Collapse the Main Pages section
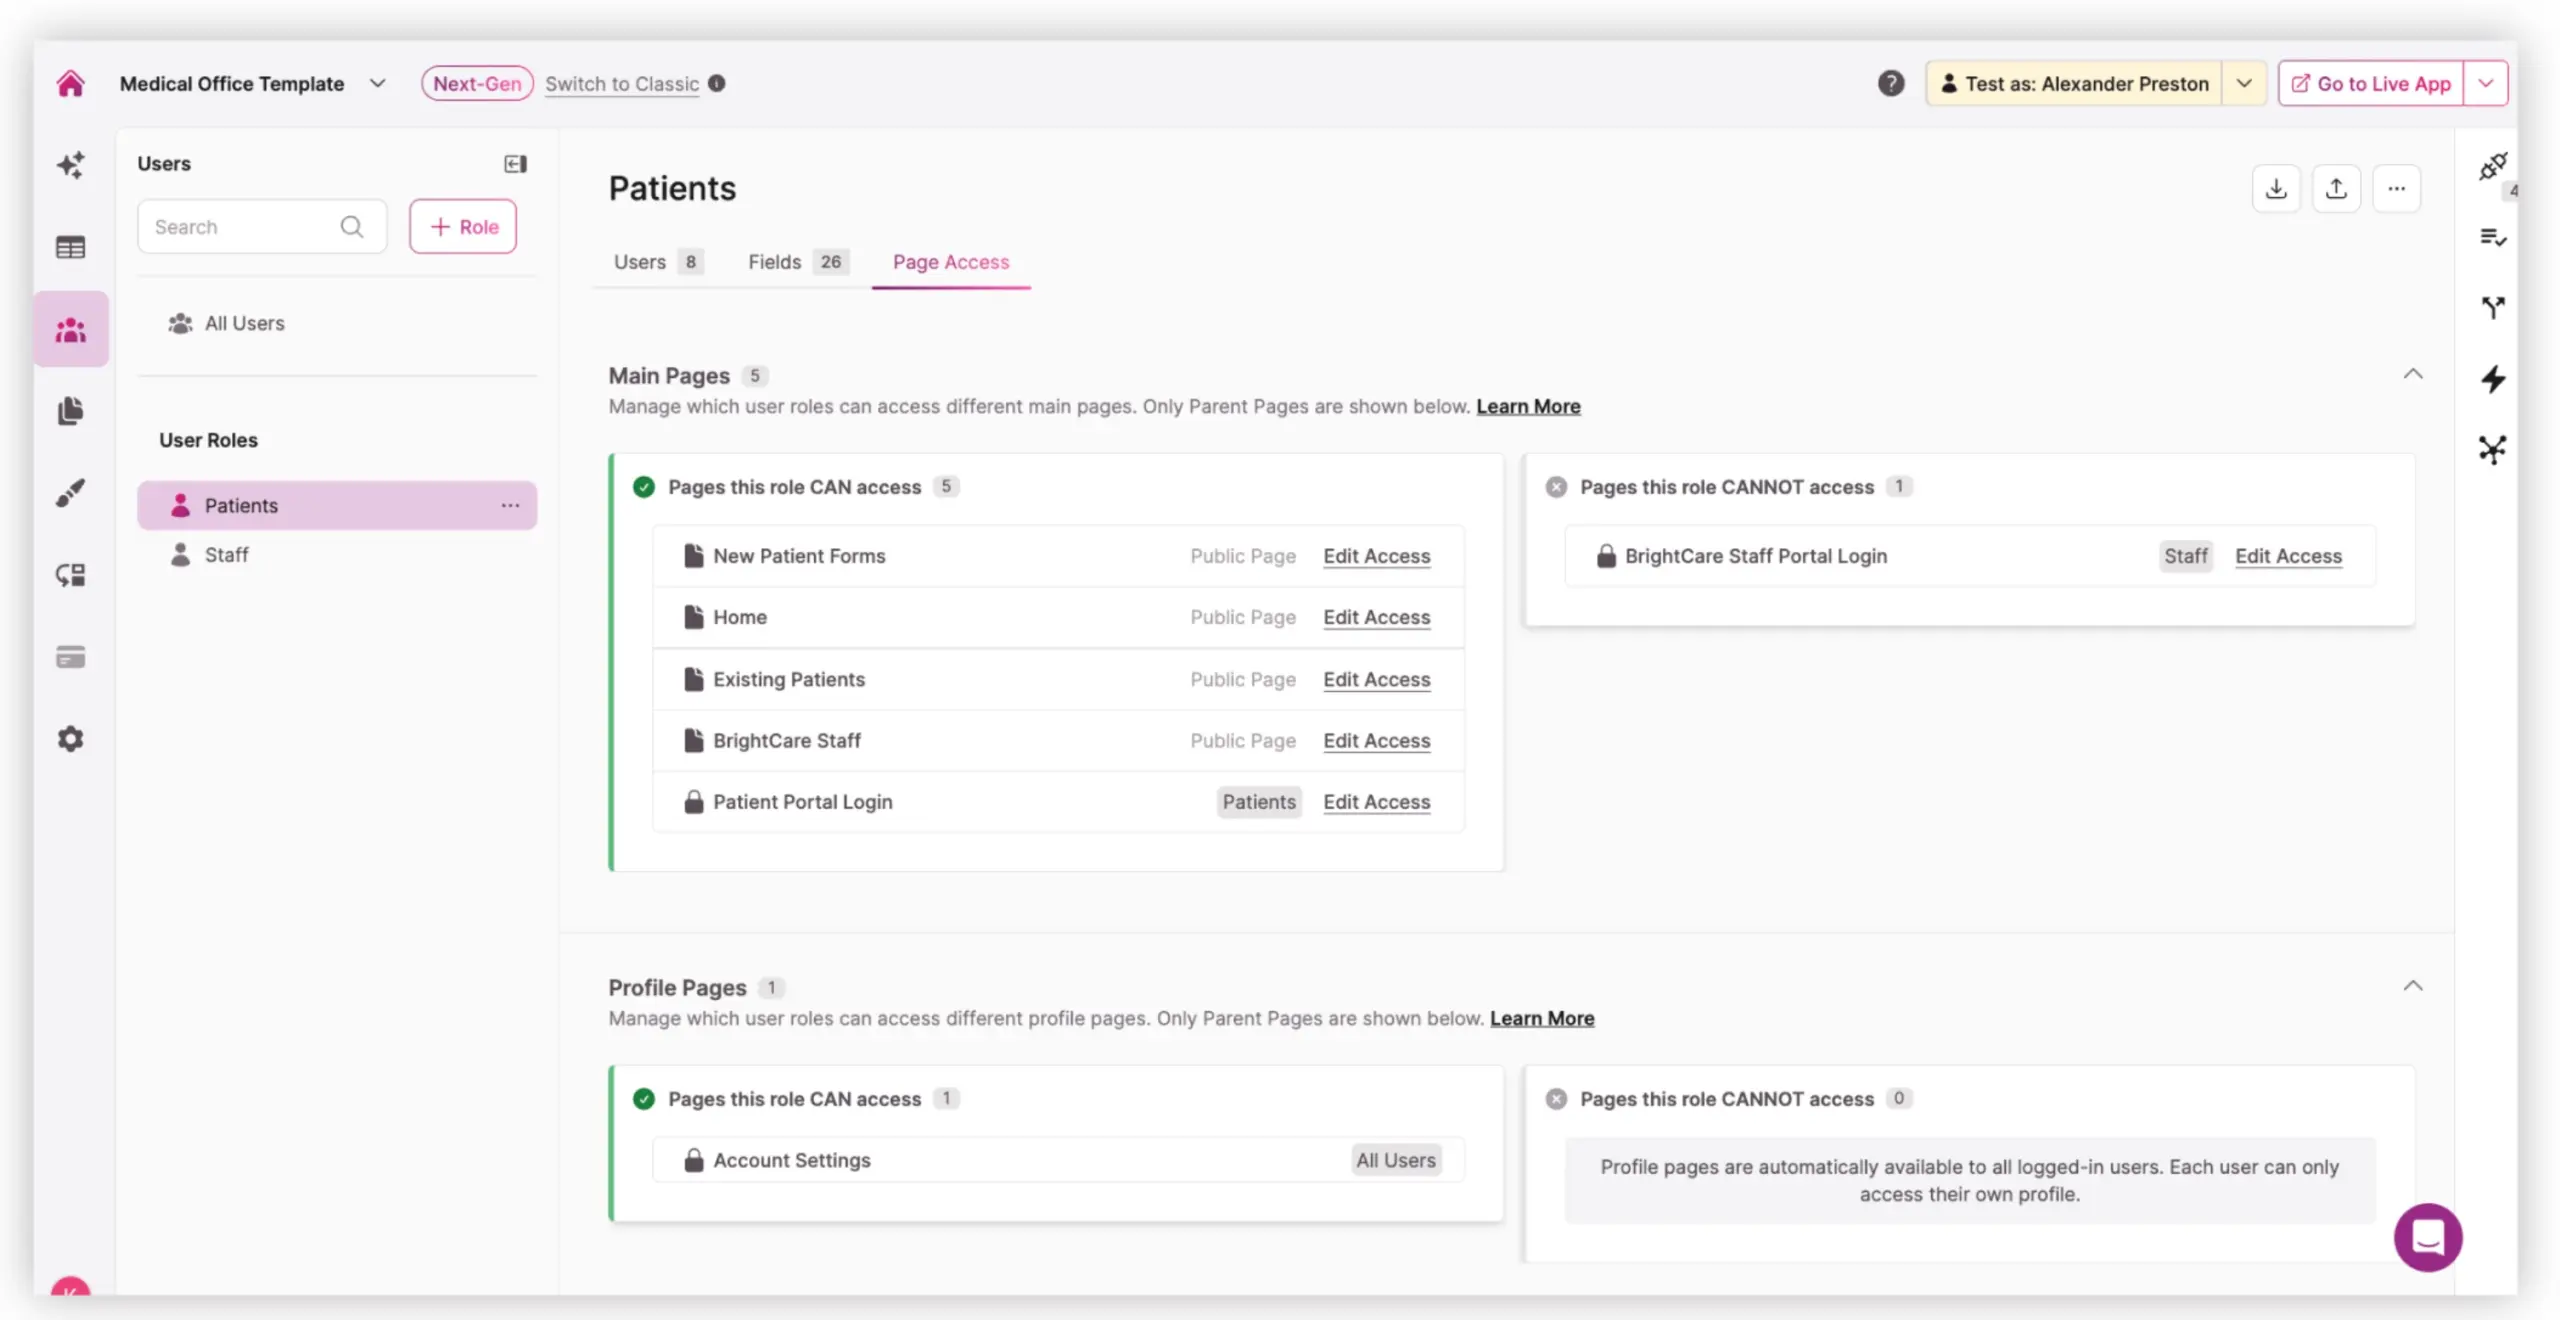This screenshot has width=2560, height=1320. pos(2412,374)
